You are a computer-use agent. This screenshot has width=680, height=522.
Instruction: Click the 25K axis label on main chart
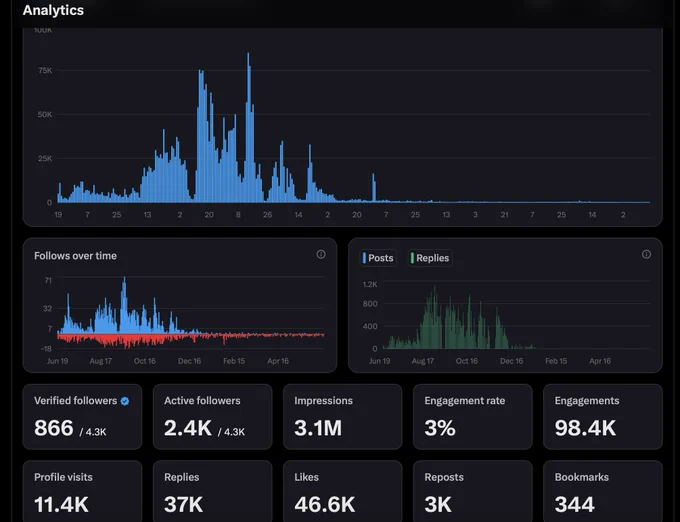tap(45, 159)
